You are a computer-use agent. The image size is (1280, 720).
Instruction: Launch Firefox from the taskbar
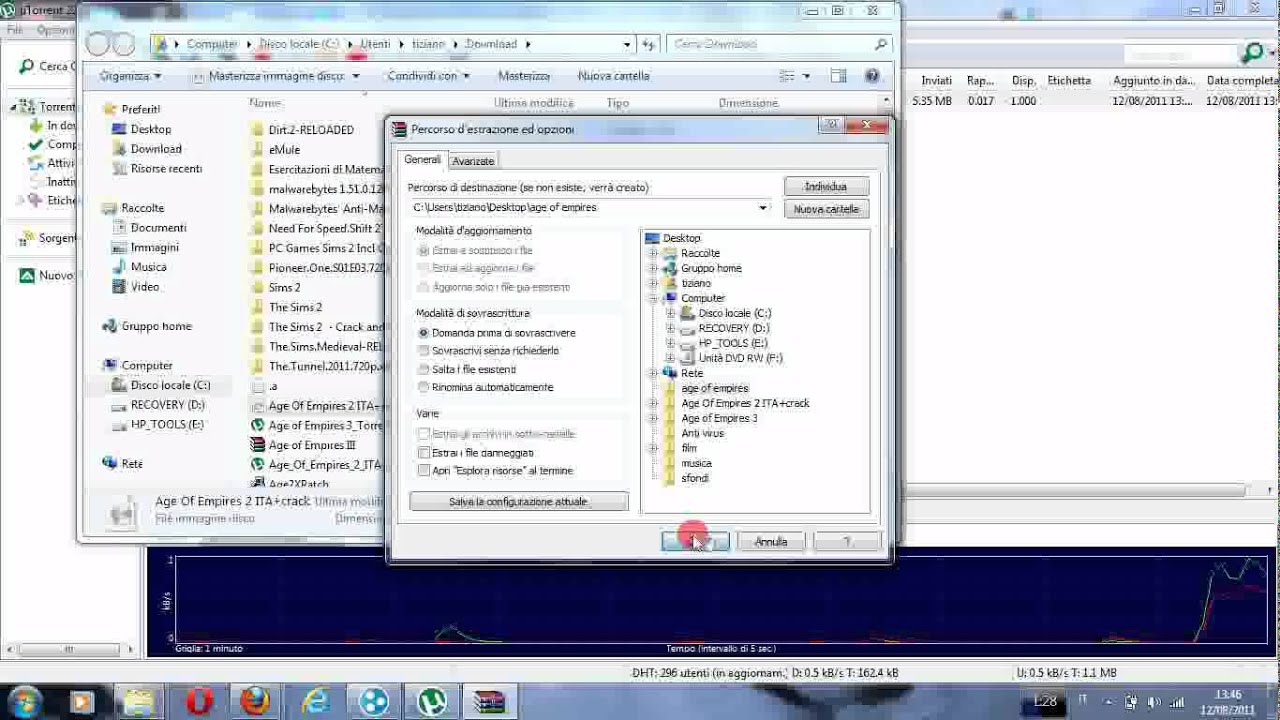pos(255,701)
